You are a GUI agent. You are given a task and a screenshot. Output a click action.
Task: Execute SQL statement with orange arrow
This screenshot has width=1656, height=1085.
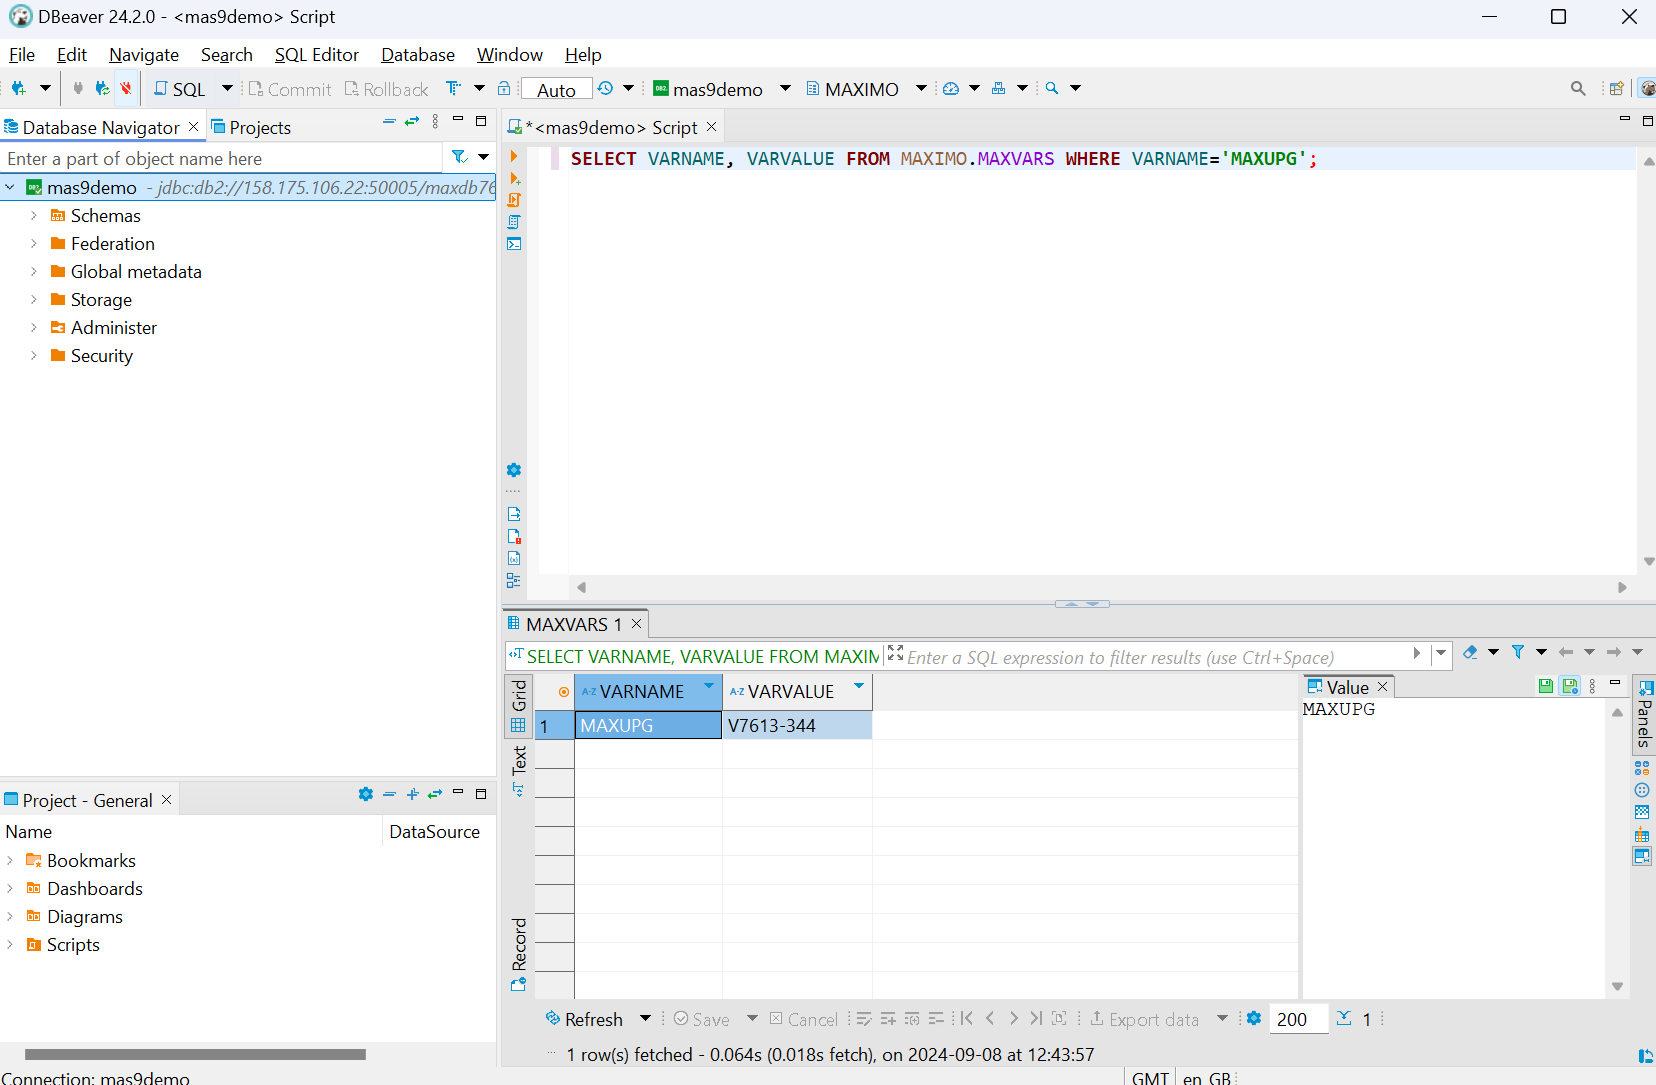(514, 156)
